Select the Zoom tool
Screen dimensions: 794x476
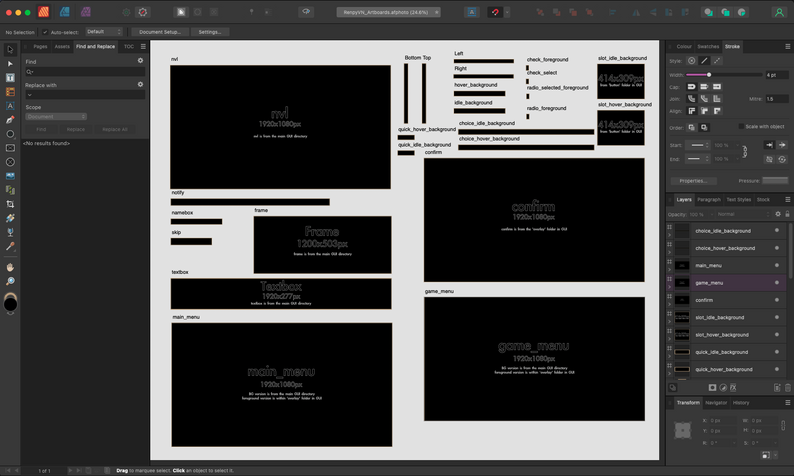10,281
